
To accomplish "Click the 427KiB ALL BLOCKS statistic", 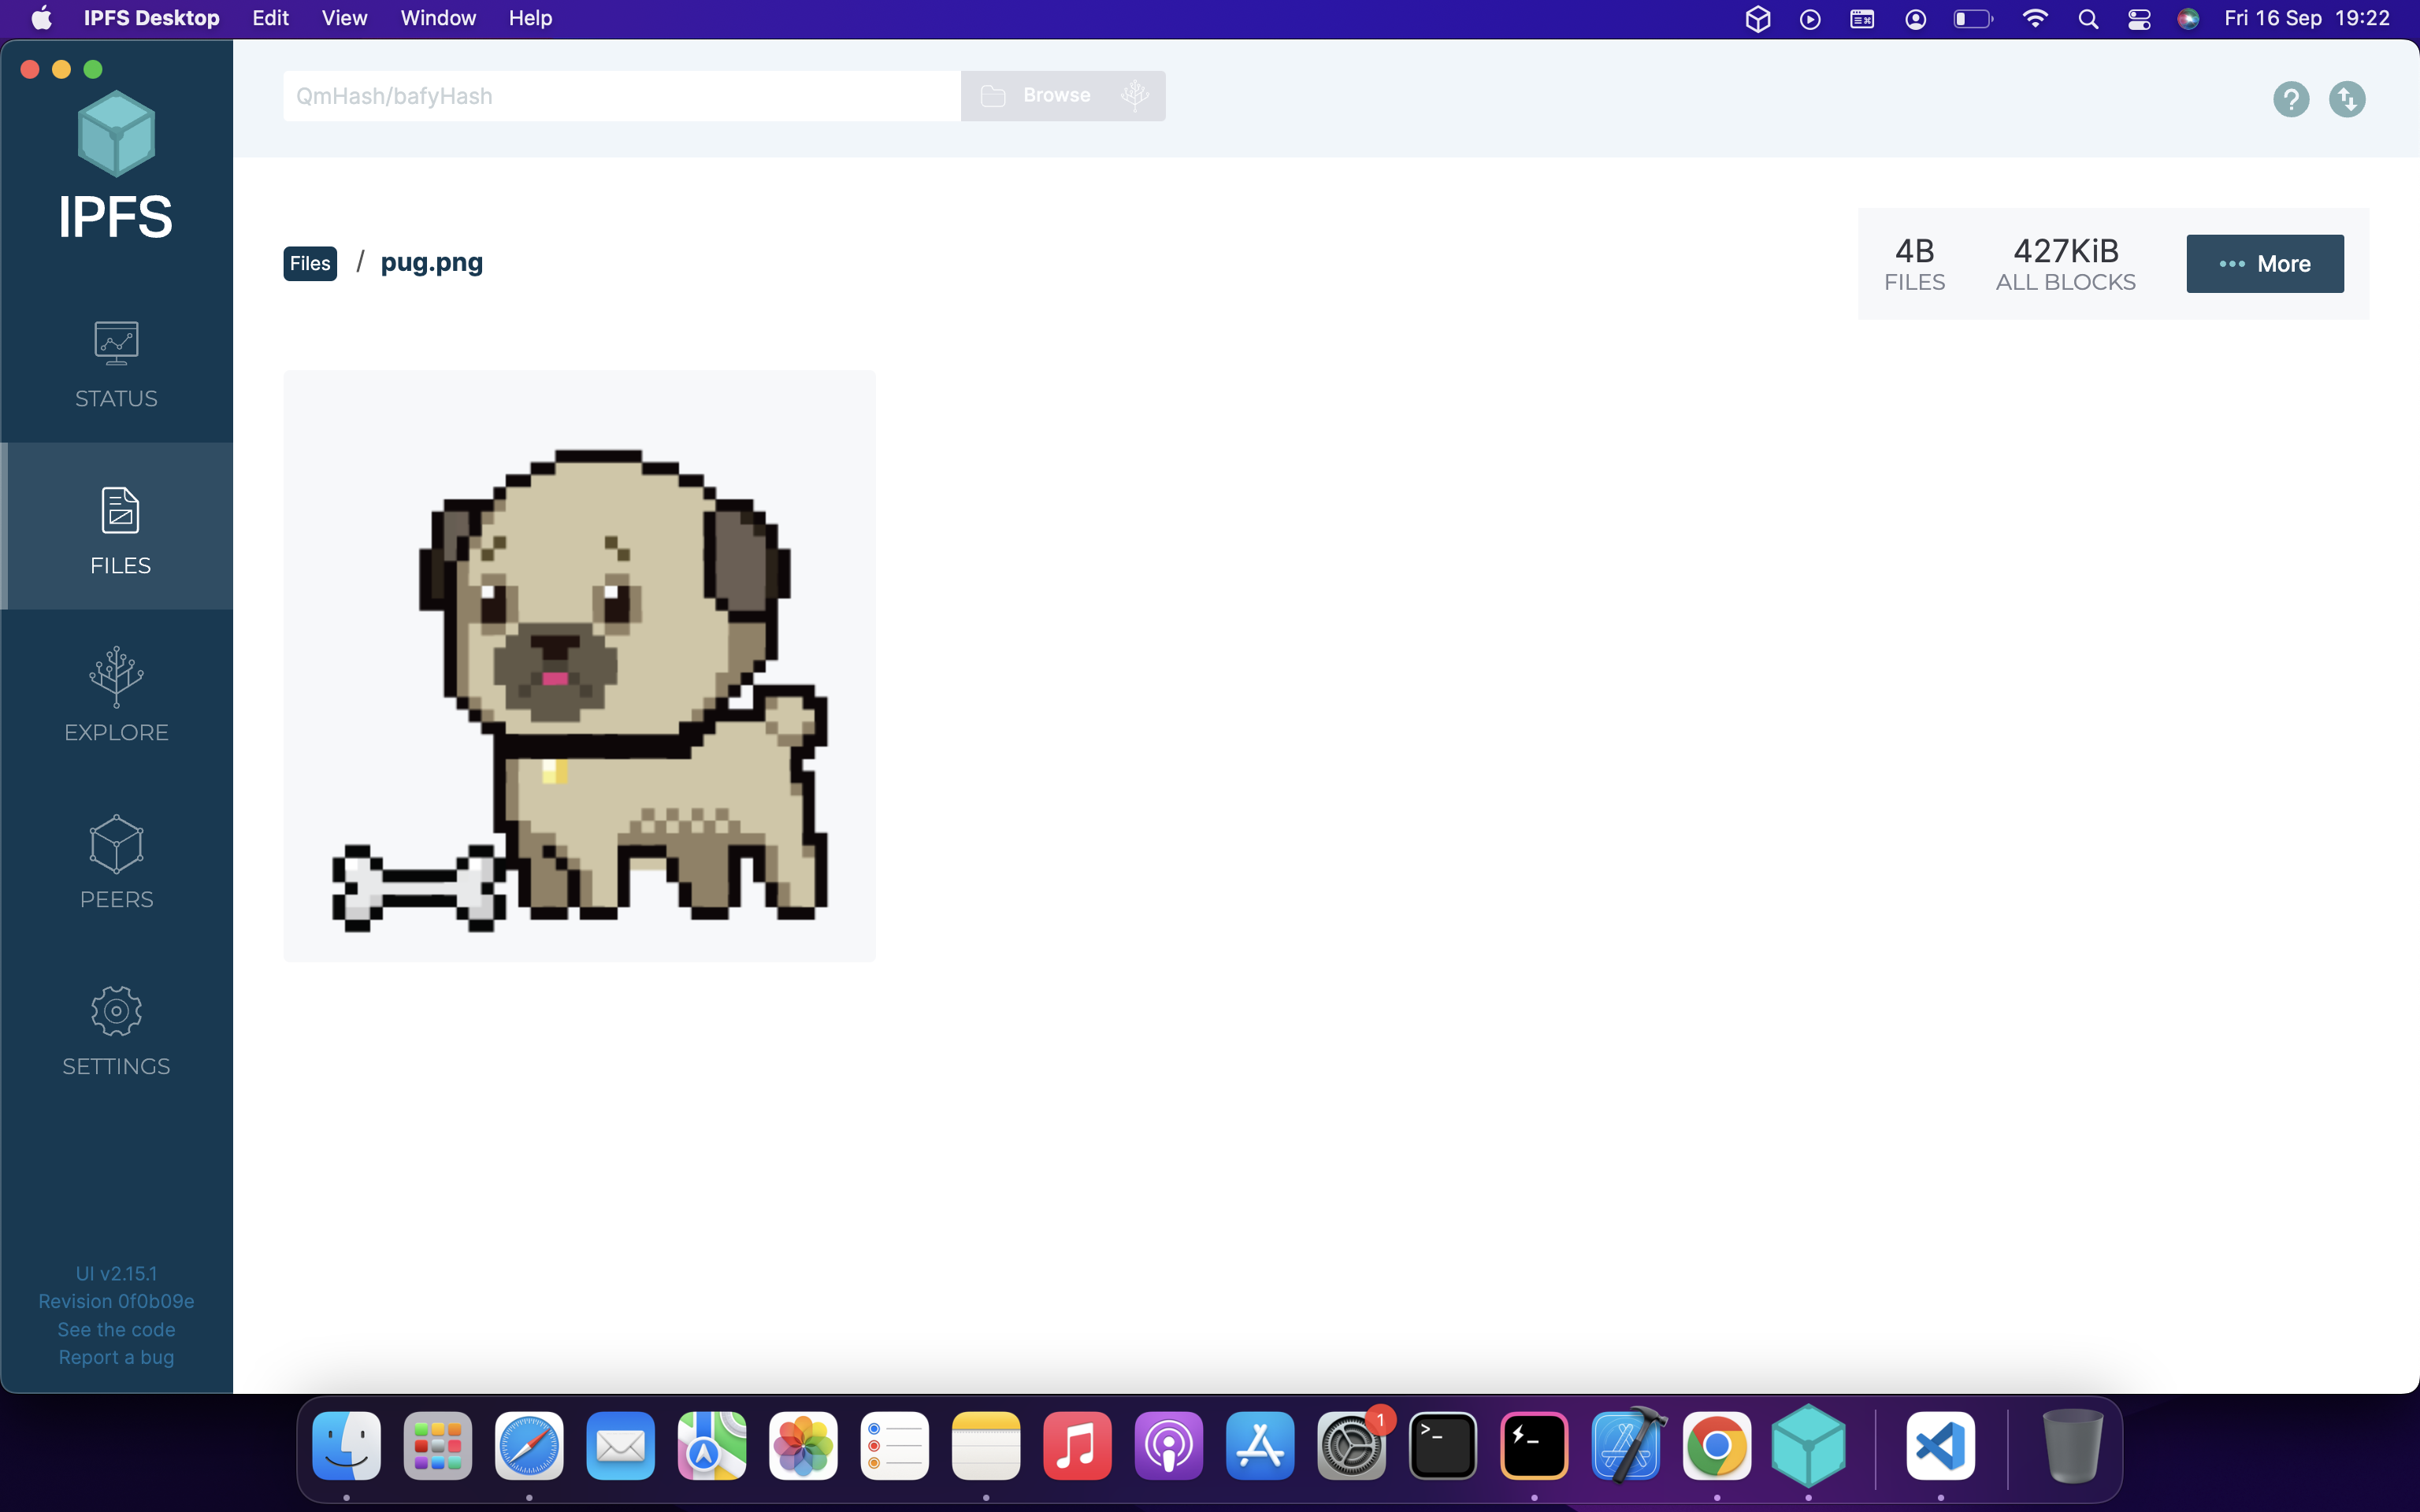I will pos(2066,264).
